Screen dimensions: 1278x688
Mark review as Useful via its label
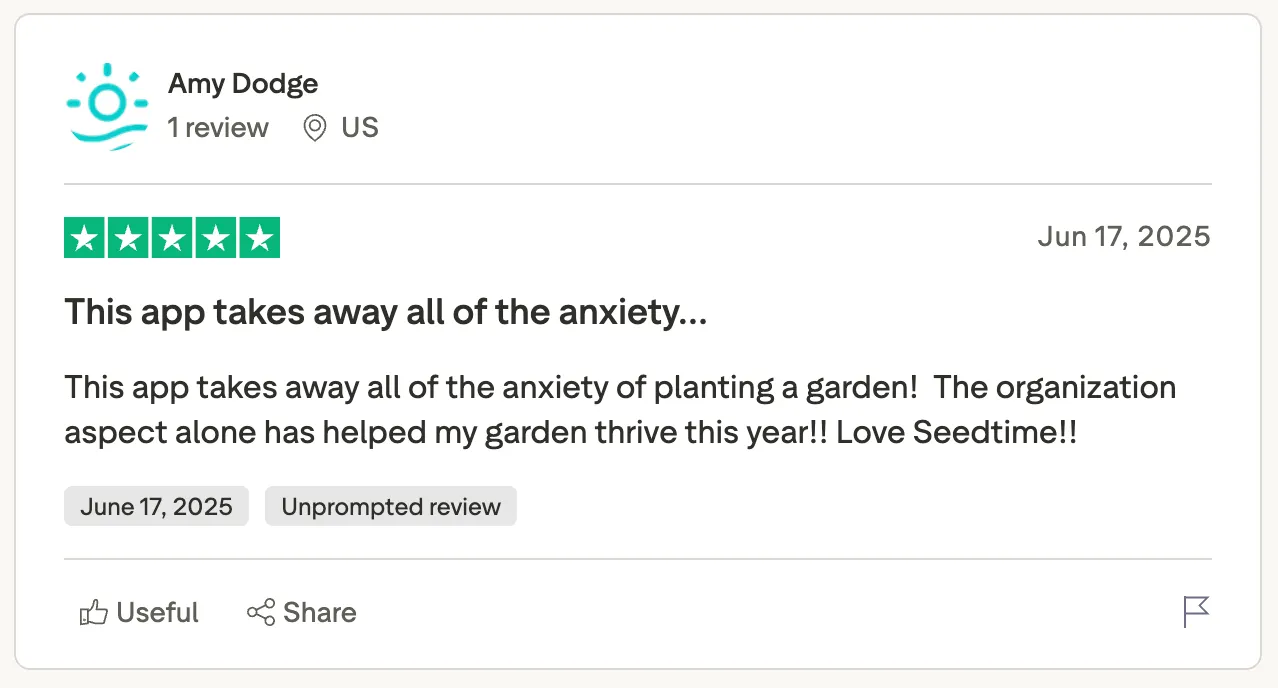[x=157, y=612]
